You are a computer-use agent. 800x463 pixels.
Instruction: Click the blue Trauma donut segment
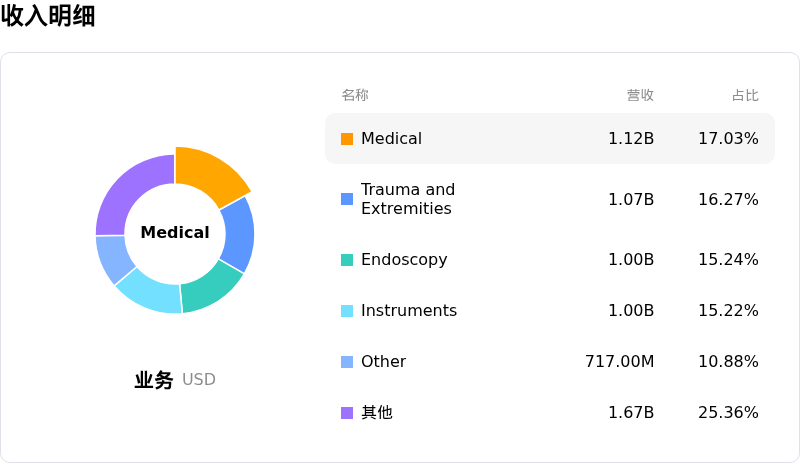(x=238, y=235)
